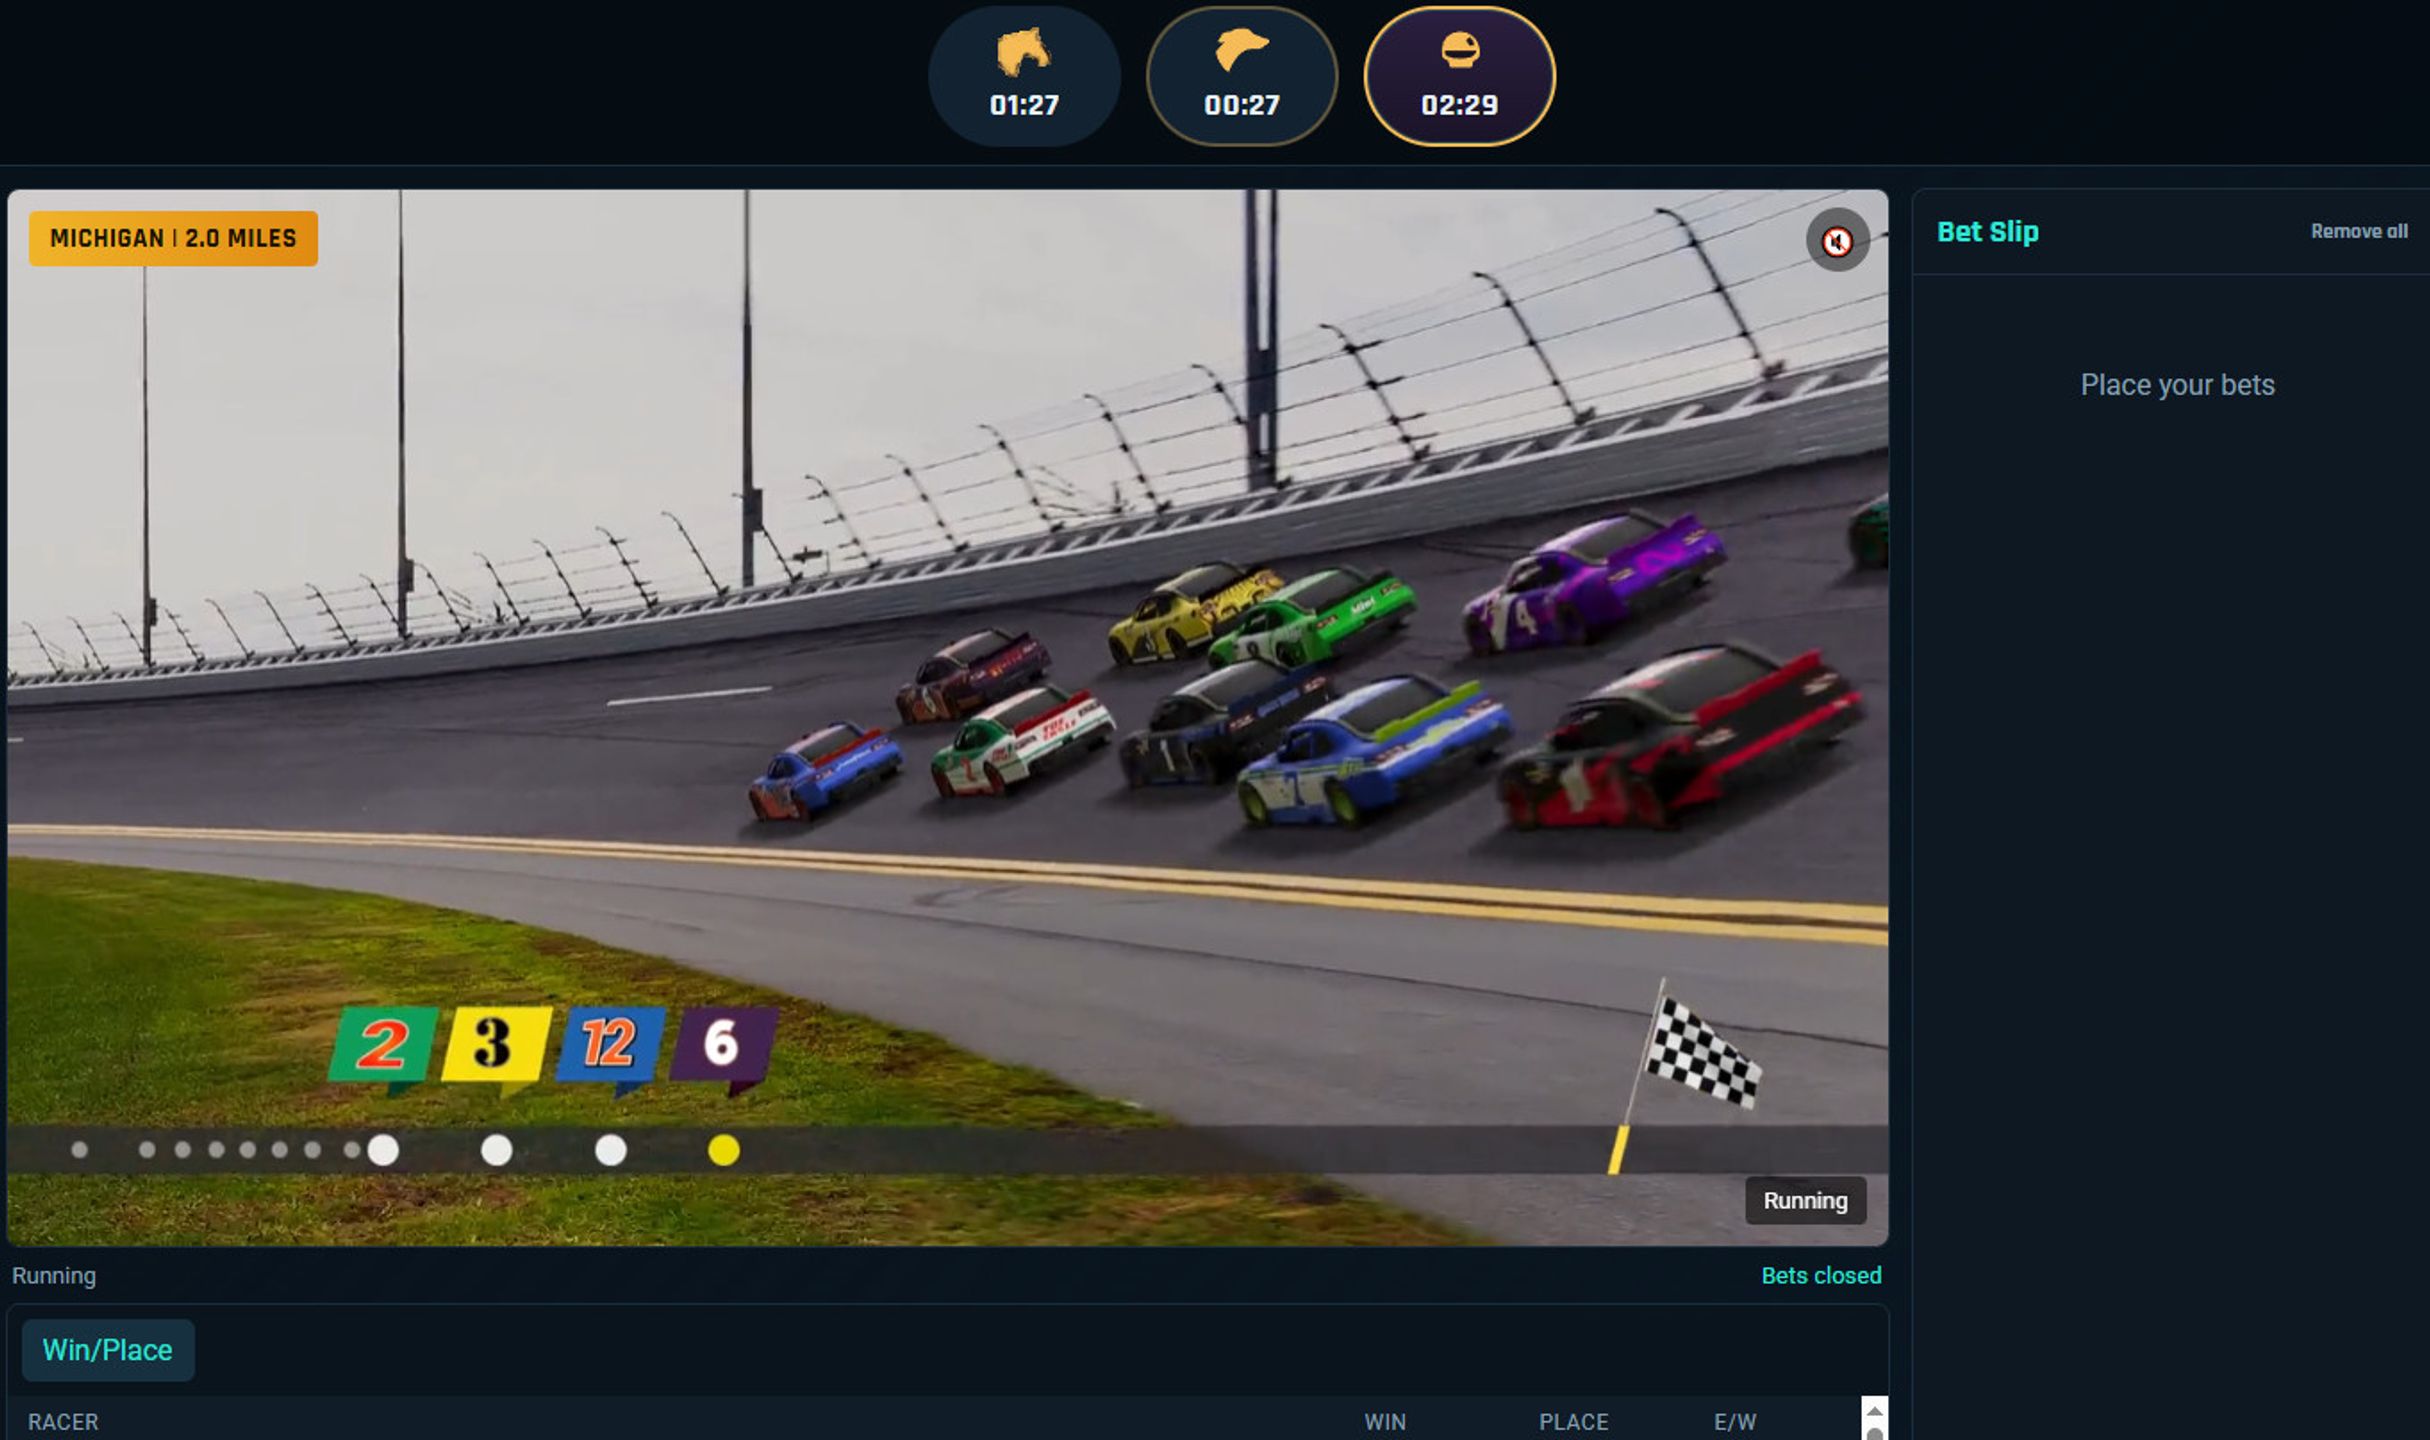Click the blue number 12 position badge
This screenshot has height=1440, width=2430.
click(610, 1046)
